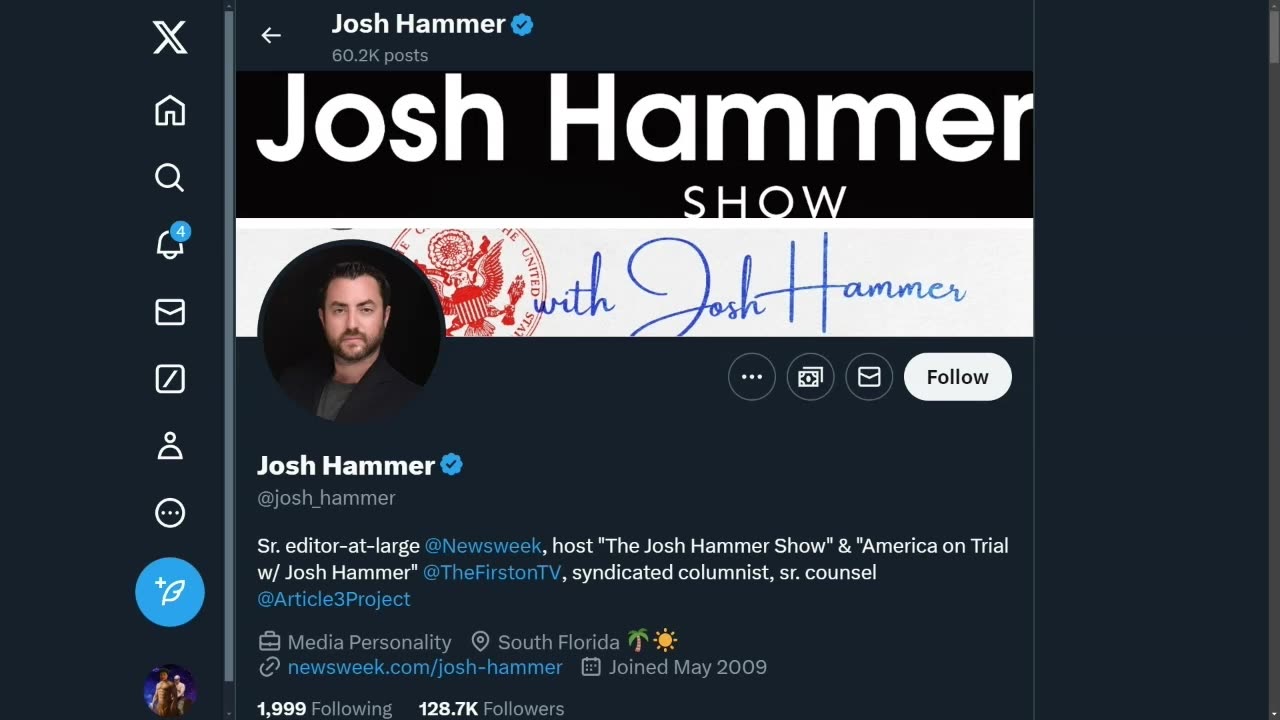This screenshot has height=720, width=1280.
Task: Go to Home via house icon
Action: (170, 110)
